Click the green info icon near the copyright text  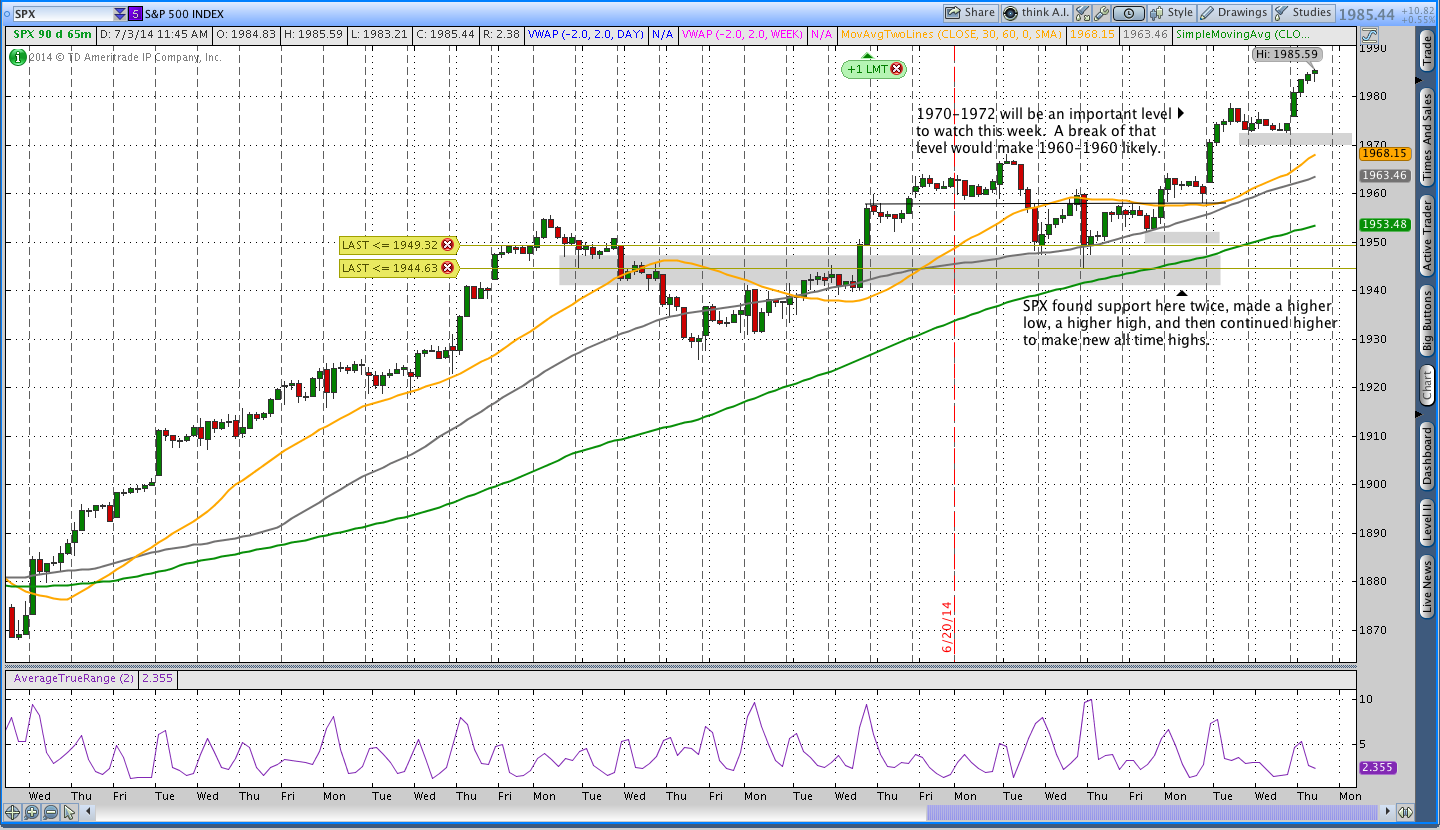coord(17,57)
